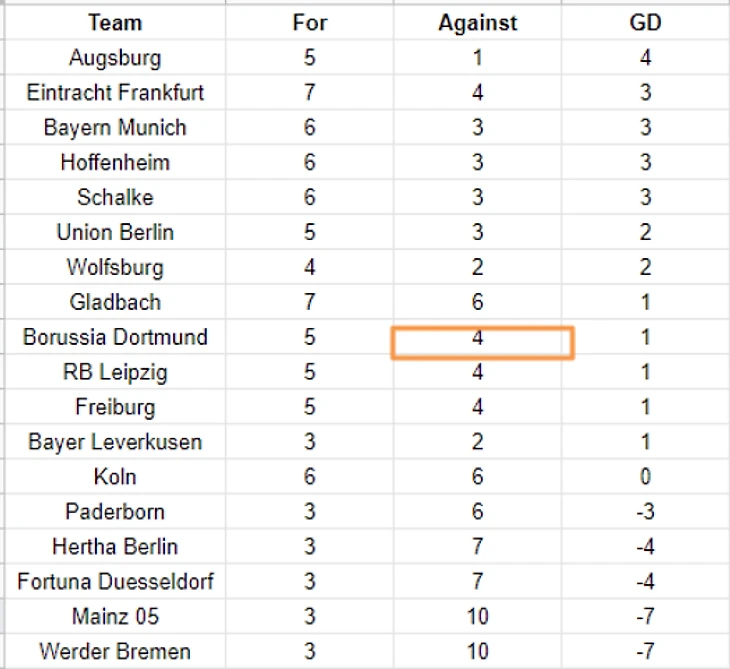Viewport: 730px width, 669px height.
Task: Click the highlighted Borussia Dortmund Against cell
Action: coord(482,343)
